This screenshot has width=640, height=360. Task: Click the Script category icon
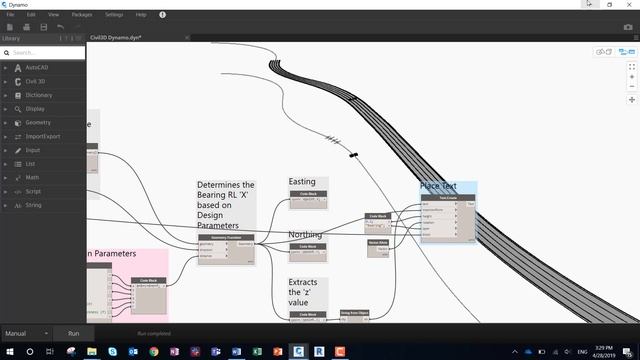(18, 191)
